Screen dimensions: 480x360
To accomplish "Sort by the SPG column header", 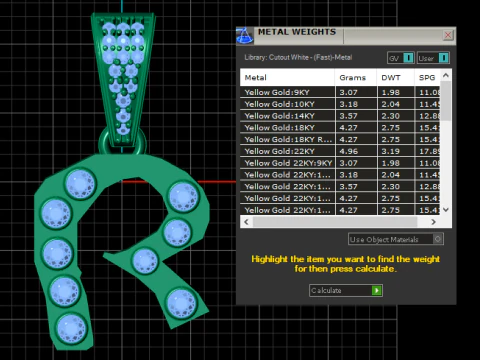I will (427, 78).
